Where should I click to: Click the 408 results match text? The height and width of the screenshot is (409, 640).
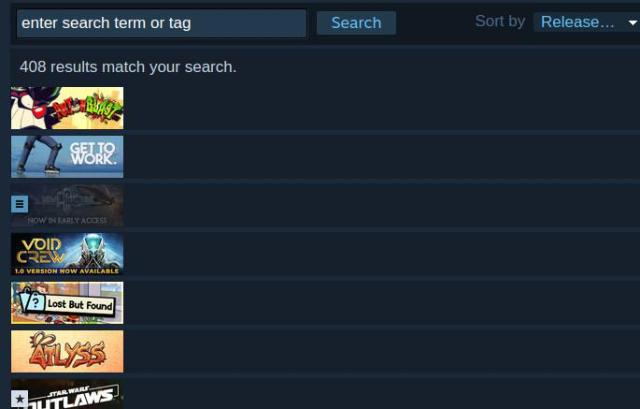click(x=128, y=67)
